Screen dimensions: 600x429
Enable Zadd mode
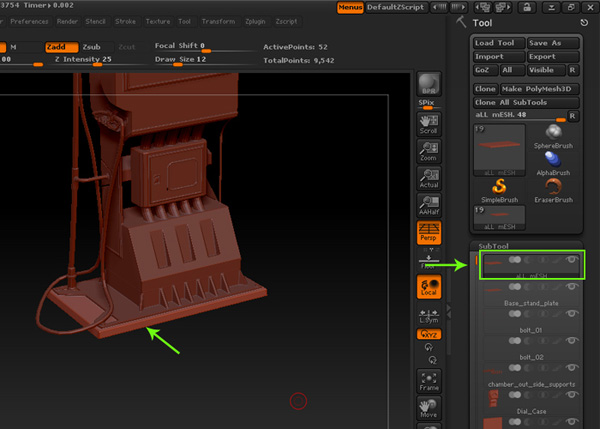tap(62, 47)
